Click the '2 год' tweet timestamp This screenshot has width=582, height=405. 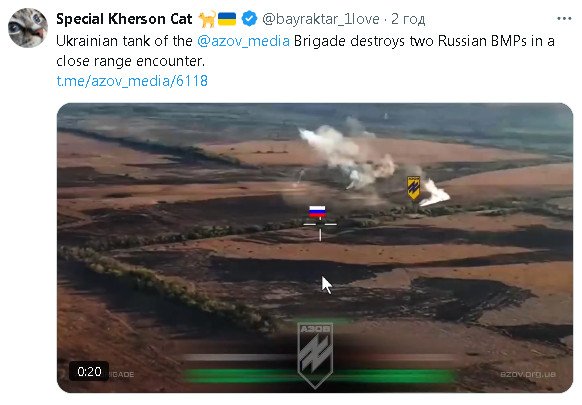coord(408,19)
